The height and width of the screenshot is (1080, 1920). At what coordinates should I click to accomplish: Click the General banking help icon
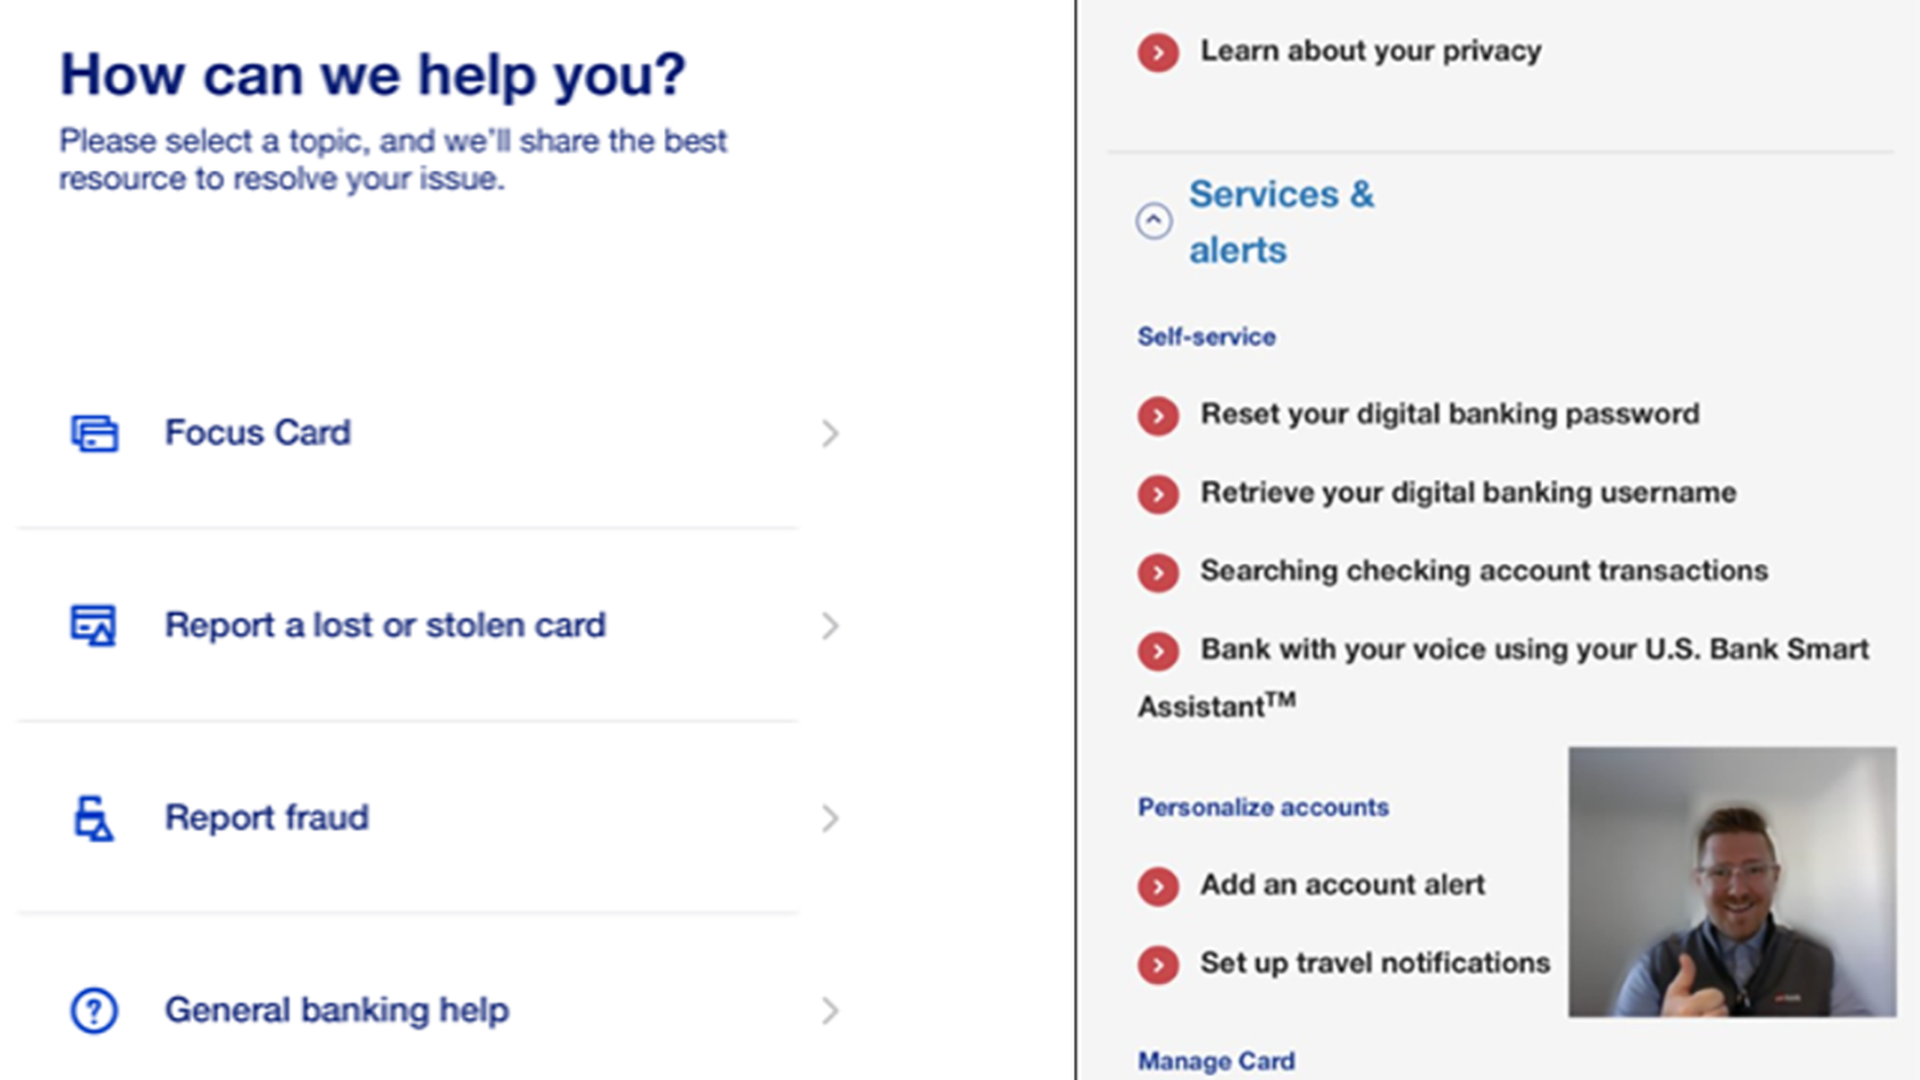tap(90, 1010)
